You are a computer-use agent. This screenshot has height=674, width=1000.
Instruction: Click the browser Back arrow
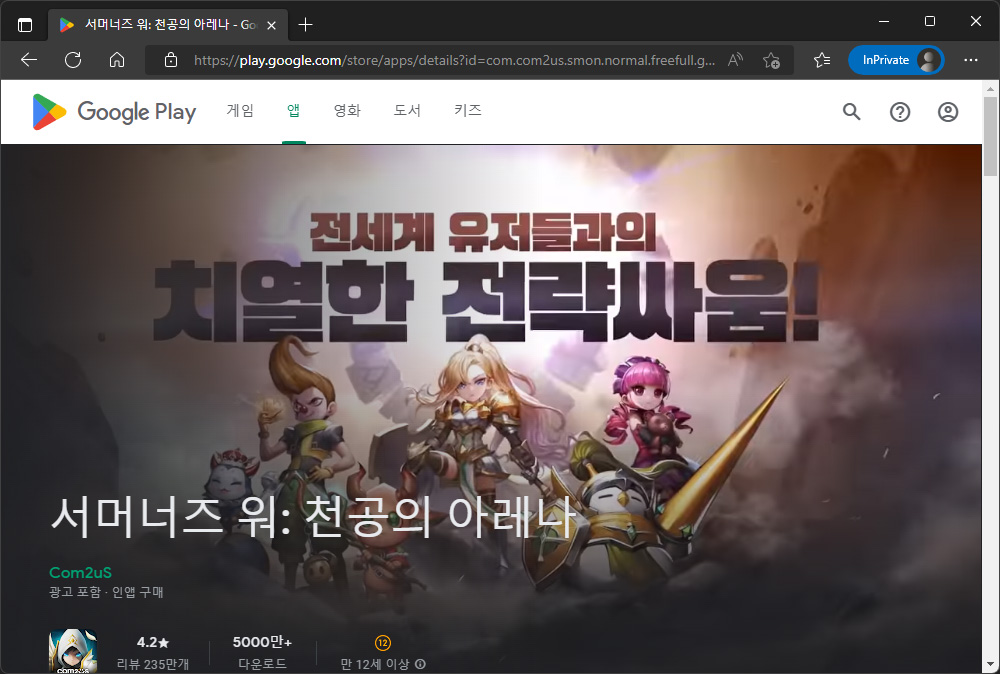[x=29, y=60]
